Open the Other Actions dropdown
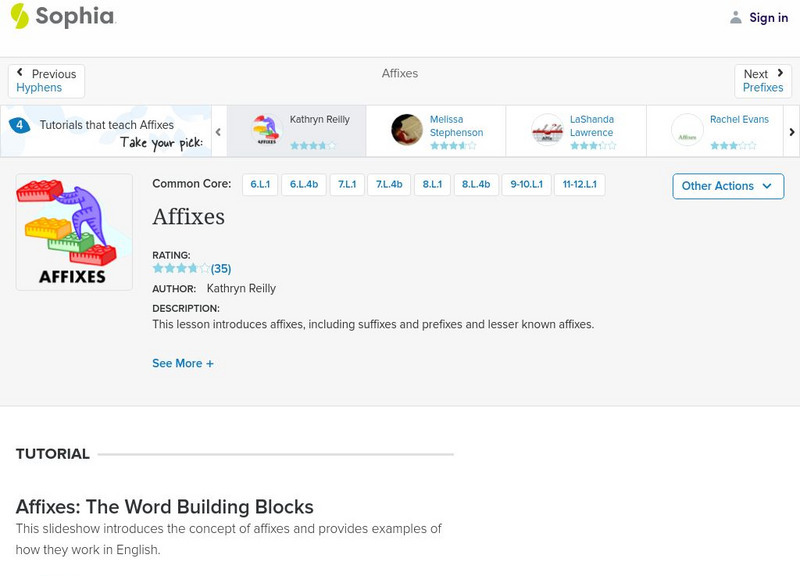Image resolution: width=800 pixels, height=576 pixels. point(727,186)
